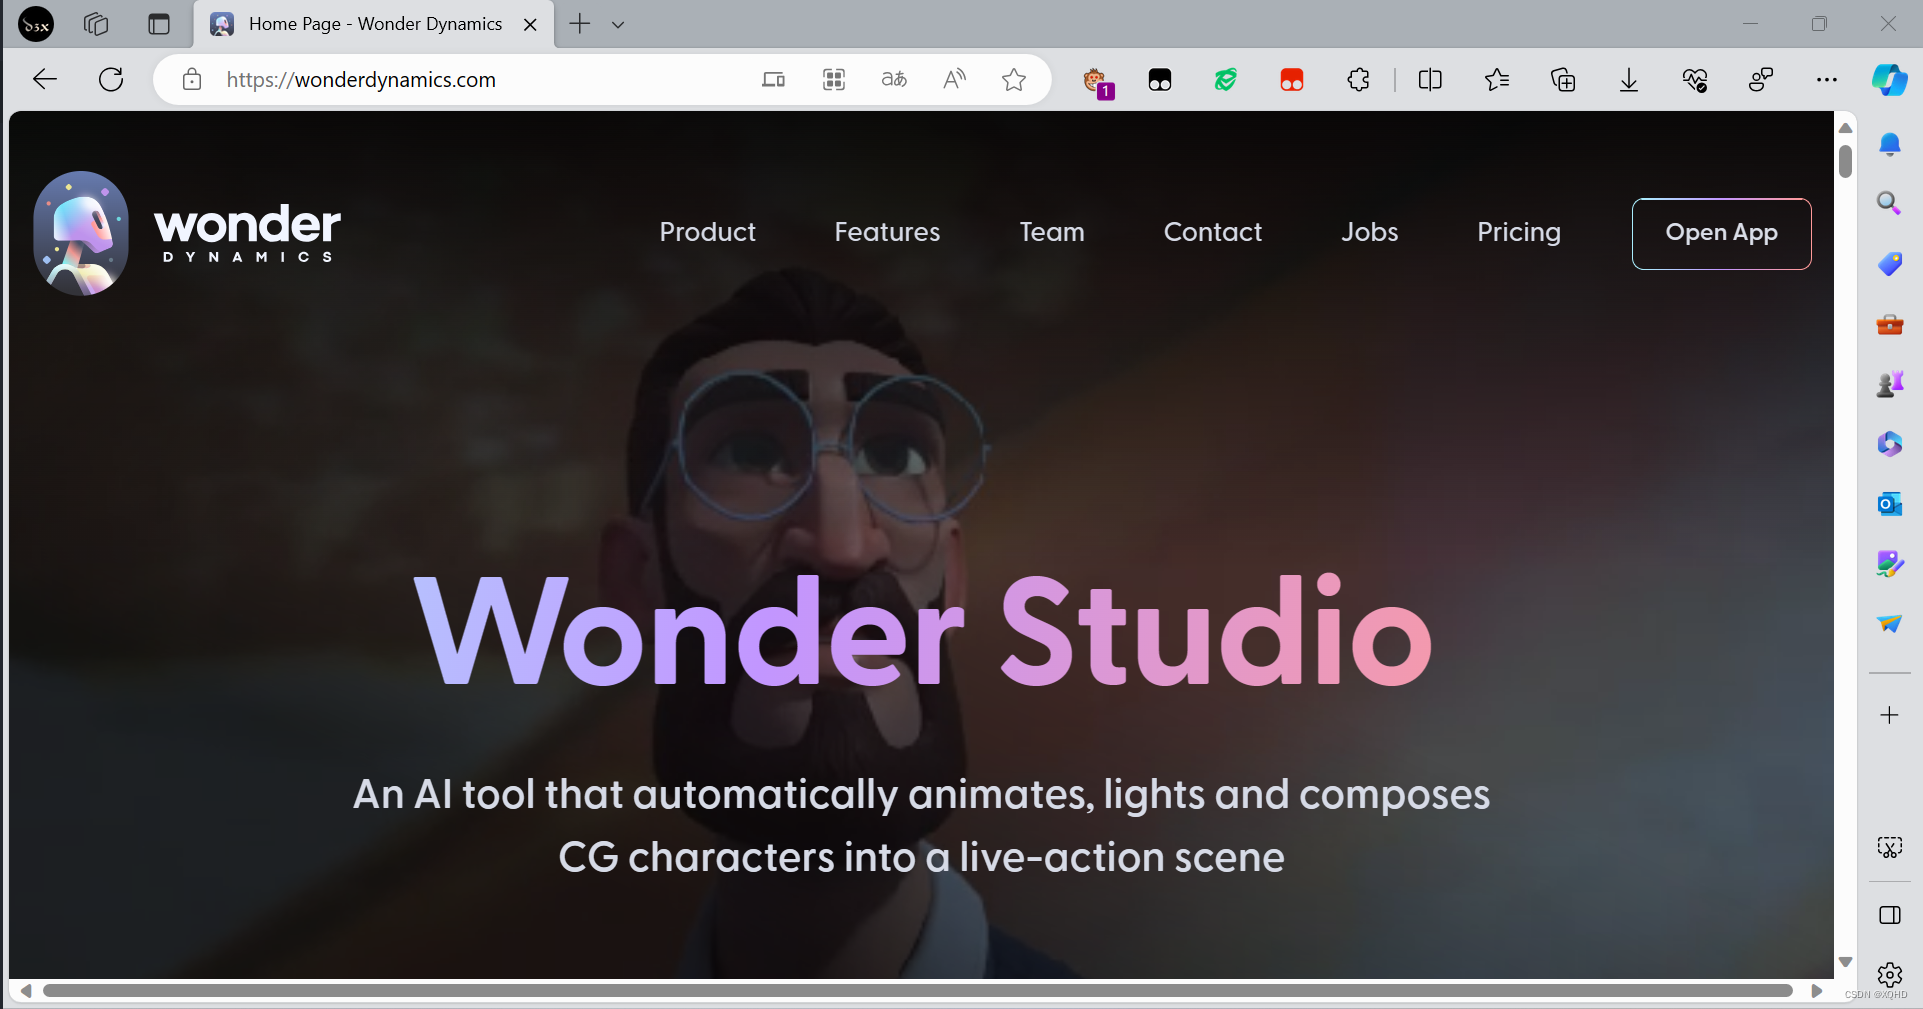Toggle vertical tabs button
Viewport: 1923px width, 1009px height.
159,24
